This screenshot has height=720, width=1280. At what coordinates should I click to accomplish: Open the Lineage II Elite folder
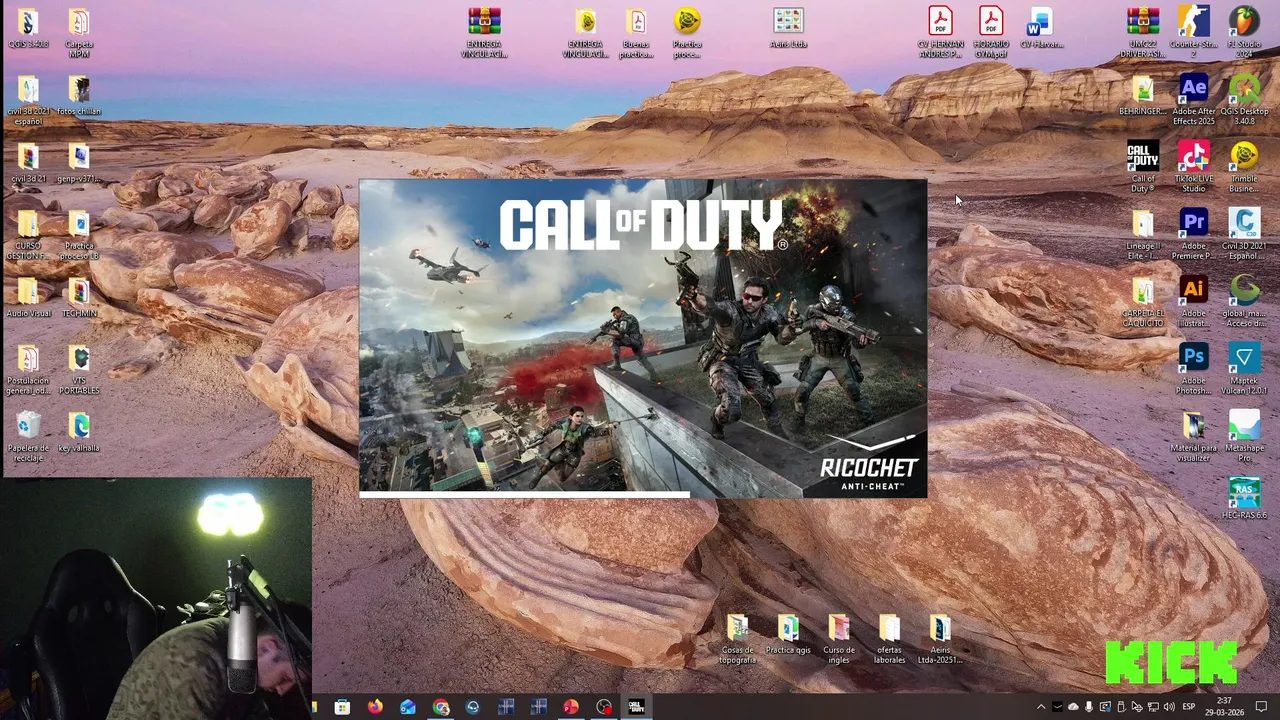[1143, 235]
